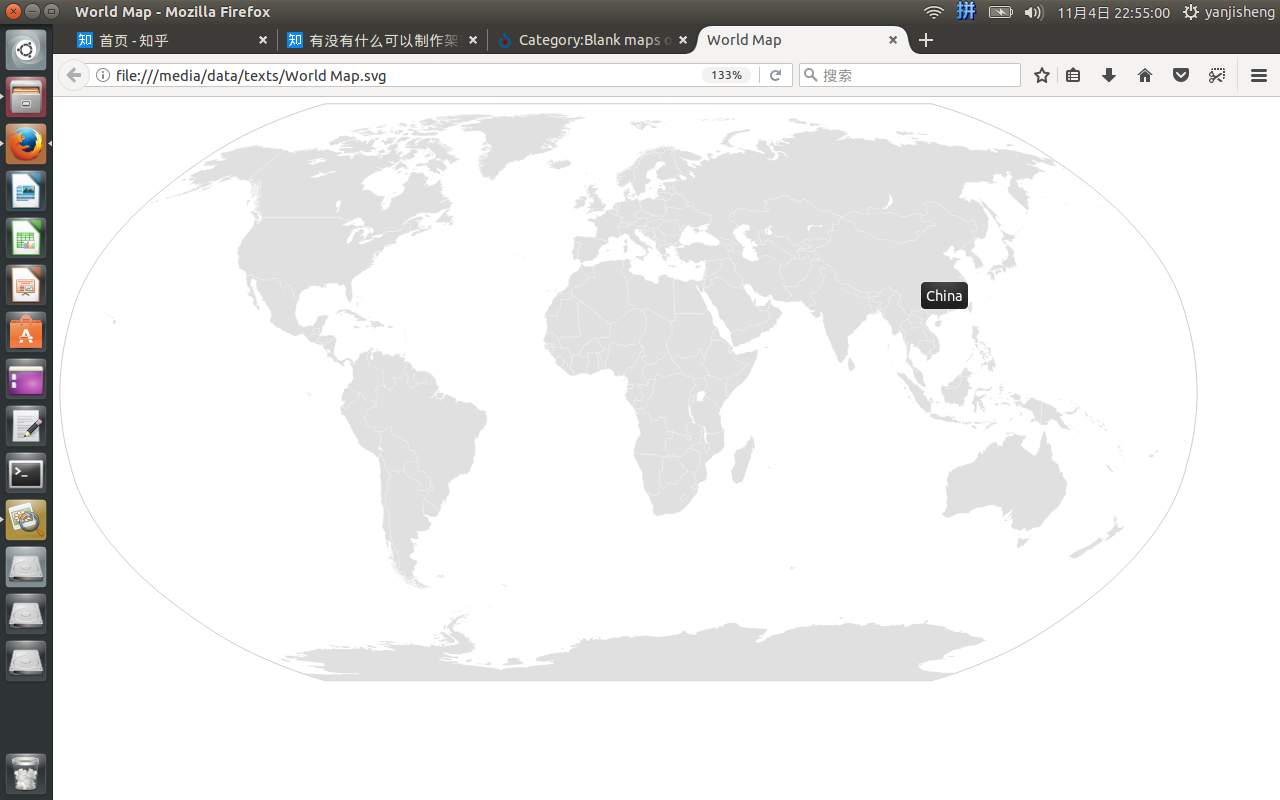1280x800 pixels.
Task: Show site information via the info icon
Action: 102,75
